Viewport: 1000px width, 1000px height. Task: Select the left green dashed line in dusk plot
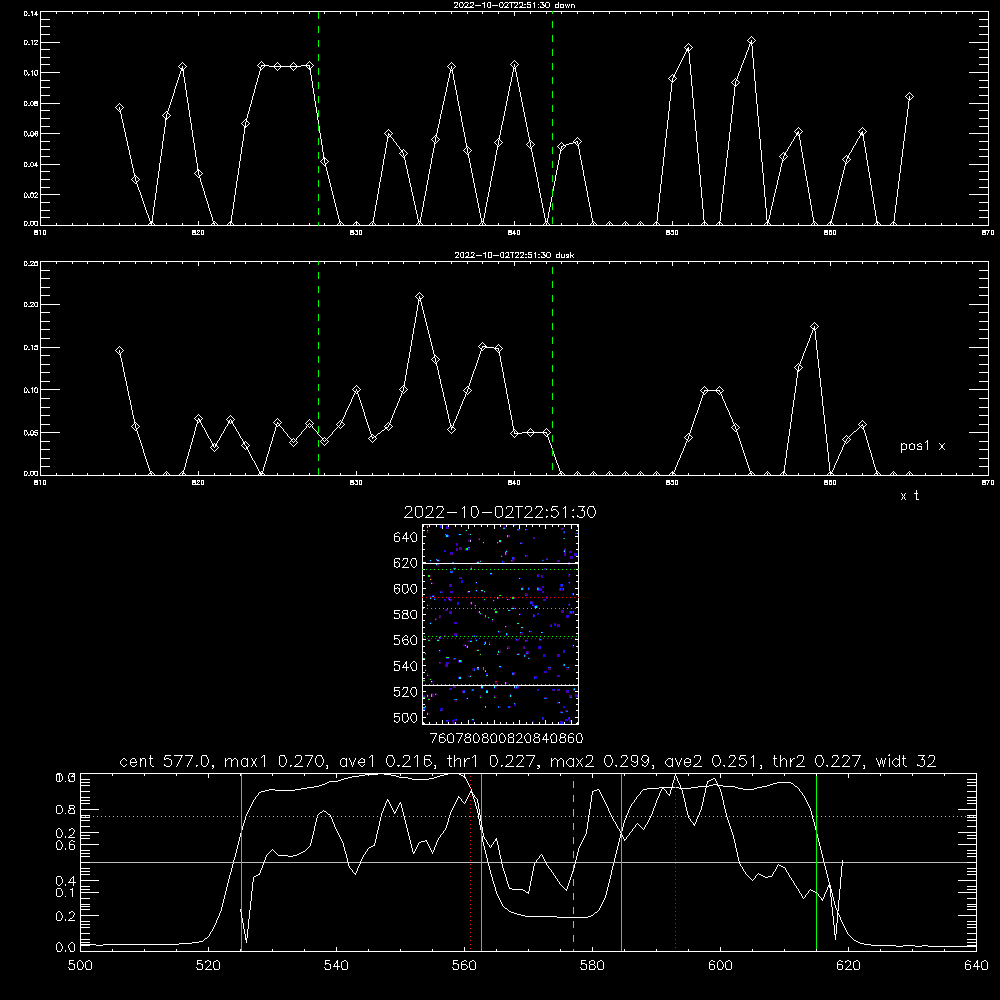coord(318,370)
